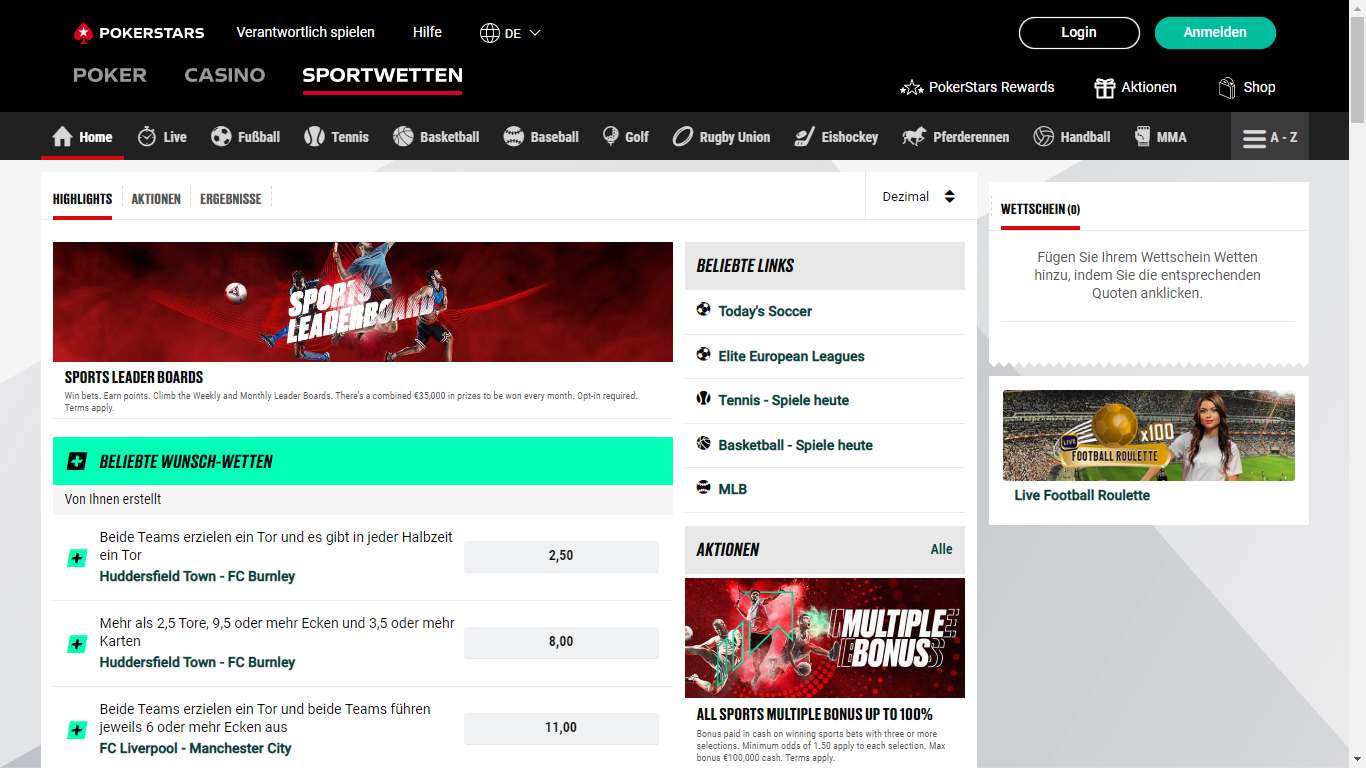Switch to the Aktionen tab

156,199
